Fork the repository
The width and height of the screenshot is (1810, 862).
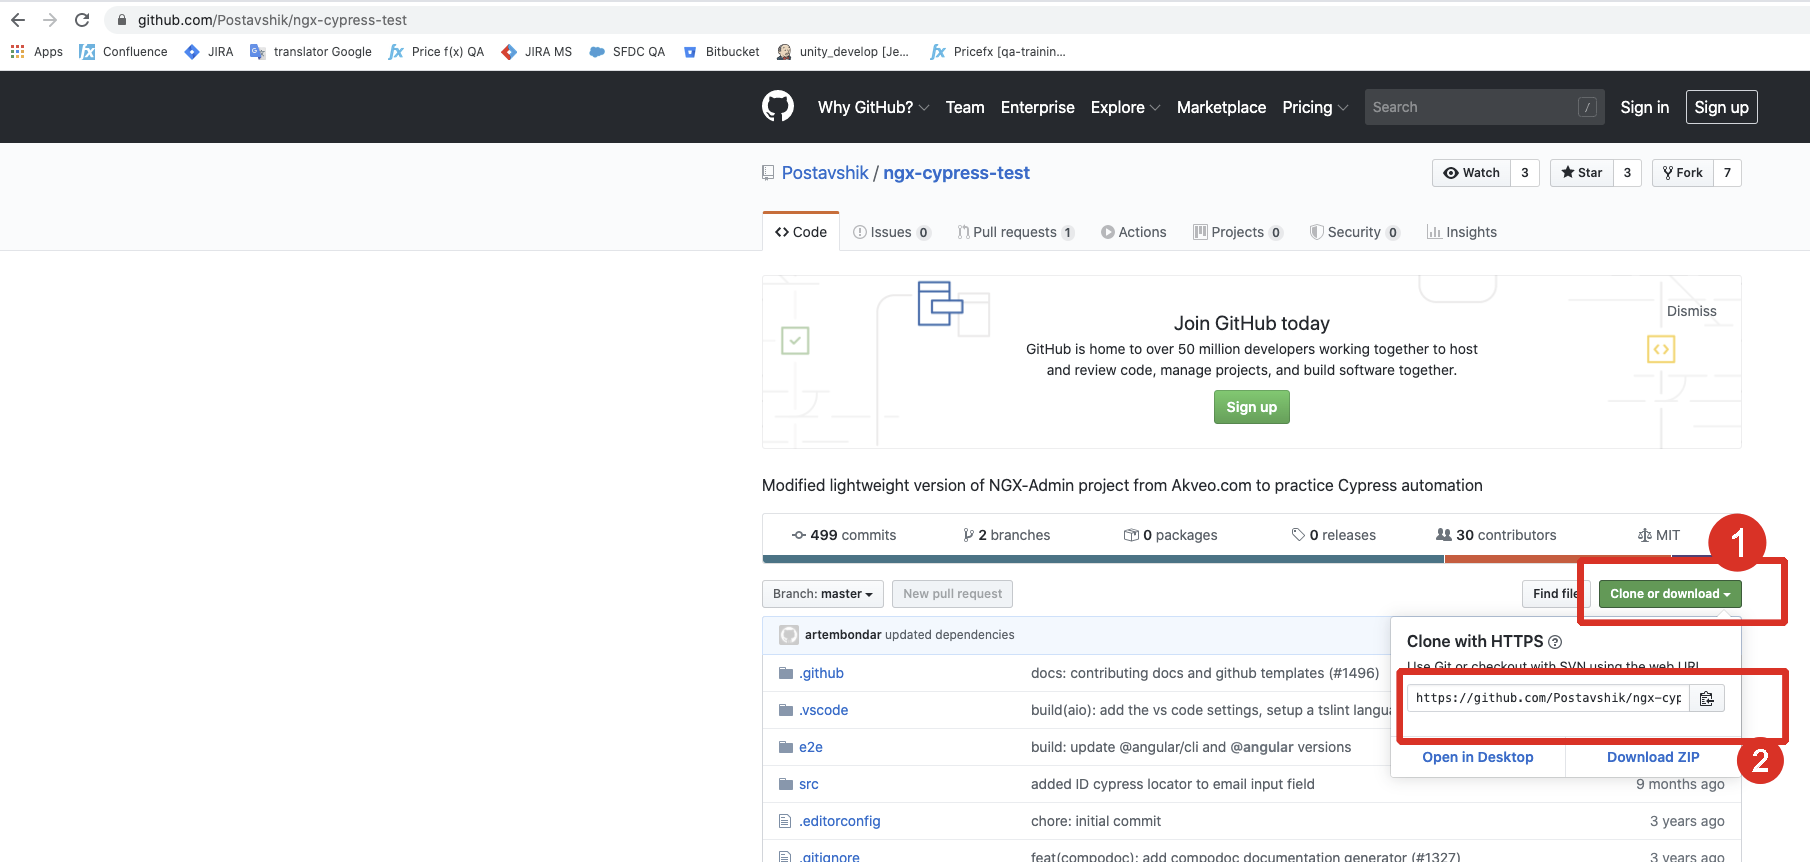[1683, 173]
